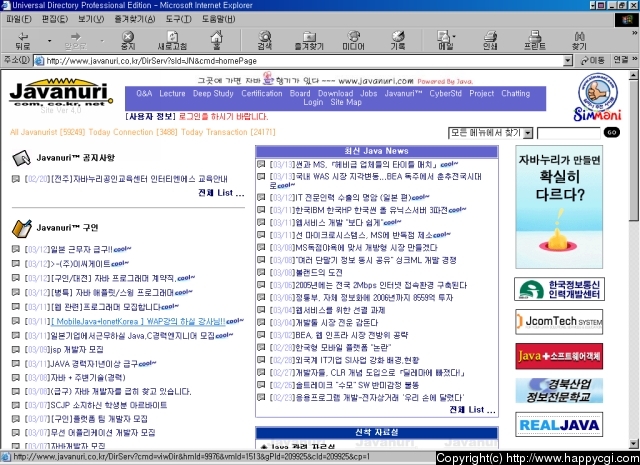Viewport: 640px width, 465px height.
Task: Go to Q&A in site navigation
Action: coord(144,93)
